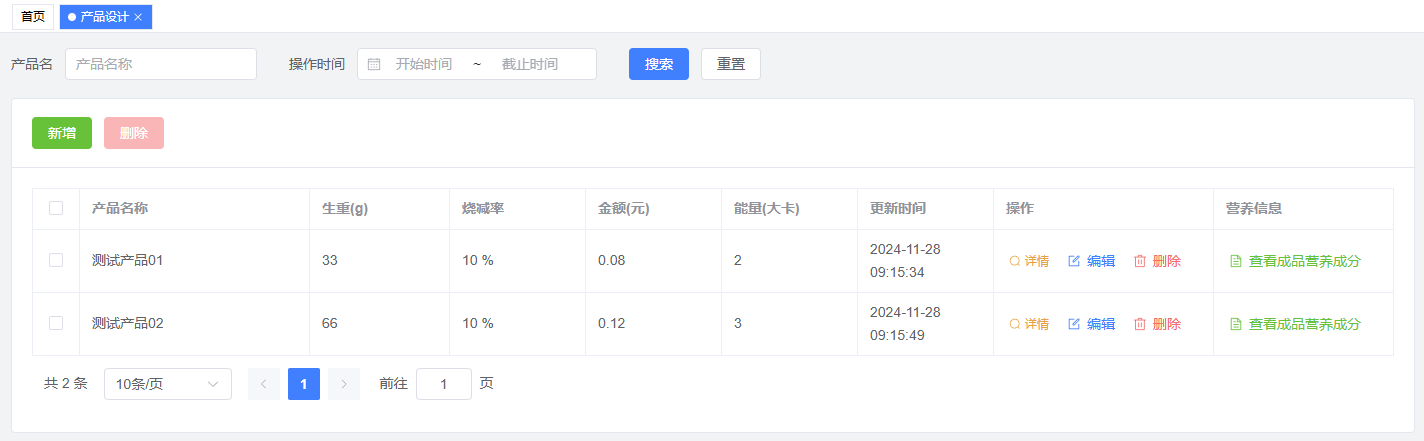Click the red 删除 batch button
This screenshot has height=441, width=1424.
point(134,133)
